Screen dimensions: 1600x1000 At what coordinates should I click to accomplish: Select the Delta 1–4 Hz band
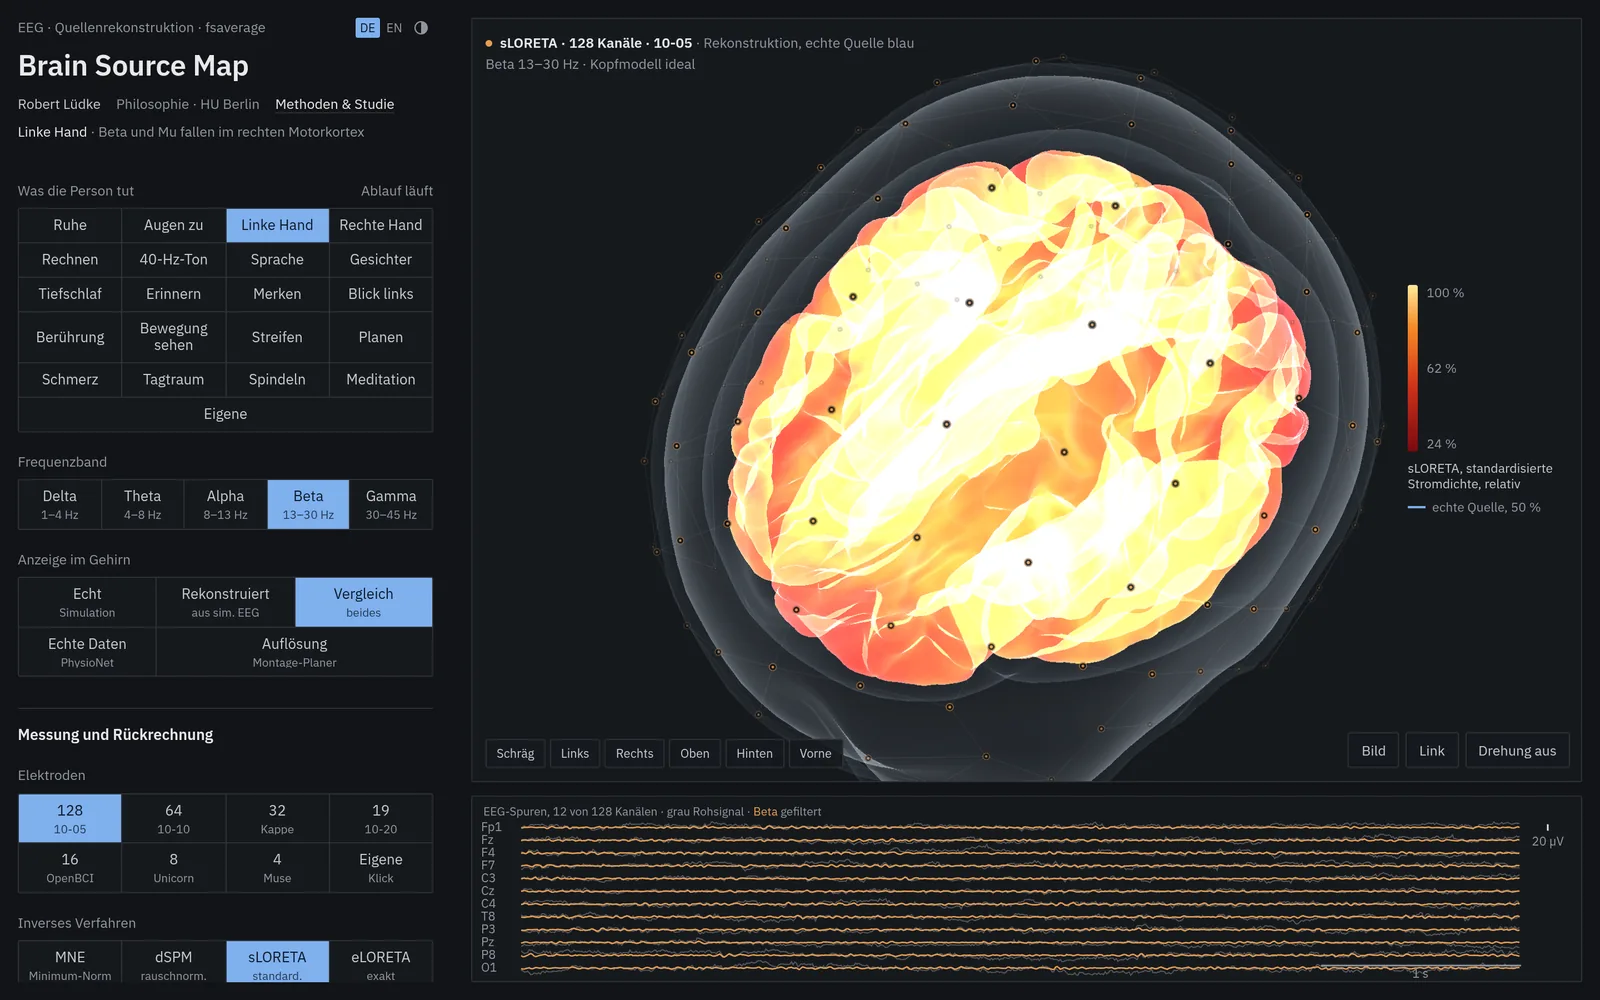pos(60,504)
